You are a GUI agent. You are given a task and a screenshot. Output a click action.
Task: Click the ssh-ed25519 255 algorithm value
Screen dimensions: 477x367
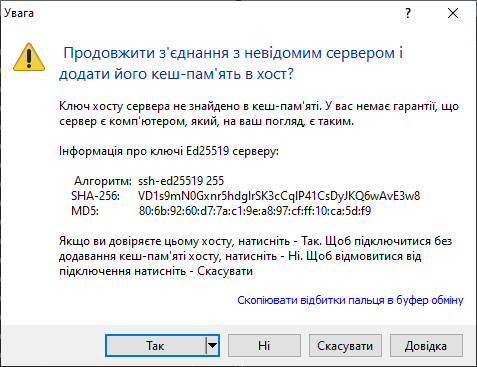181,181
